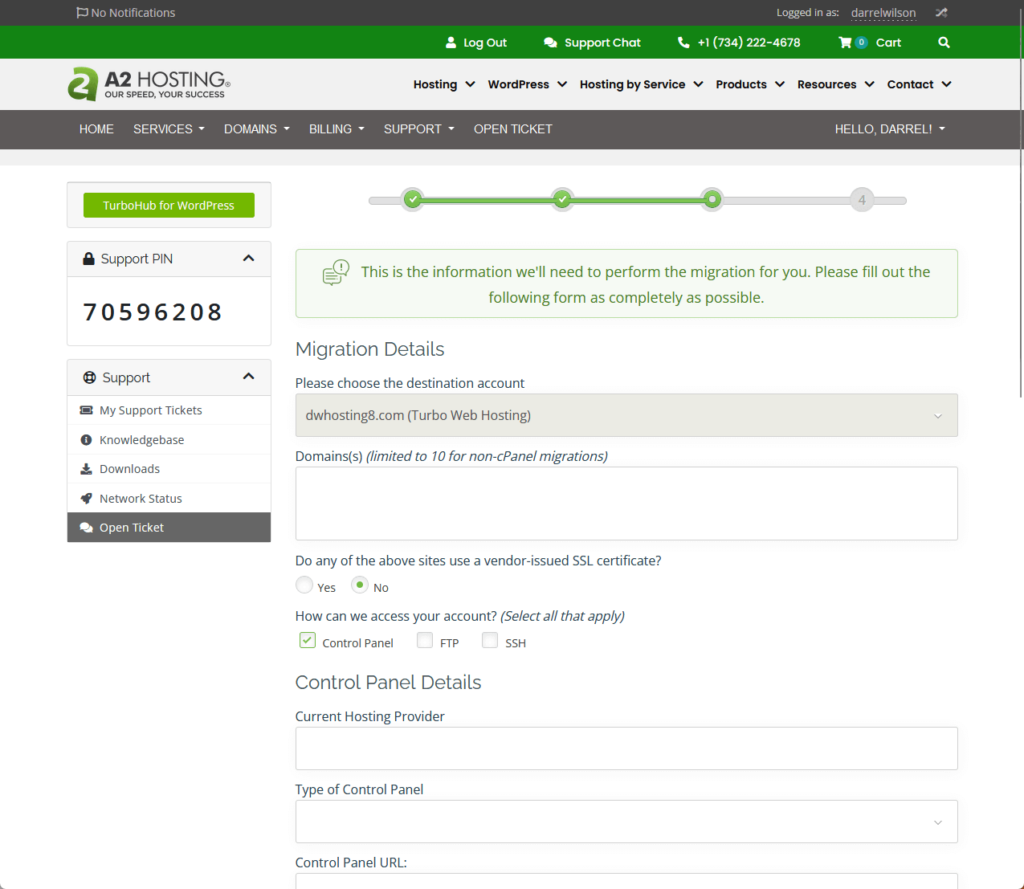Open the destination account dropdown
Screen dimensions: 1024x889
point(626,415)
